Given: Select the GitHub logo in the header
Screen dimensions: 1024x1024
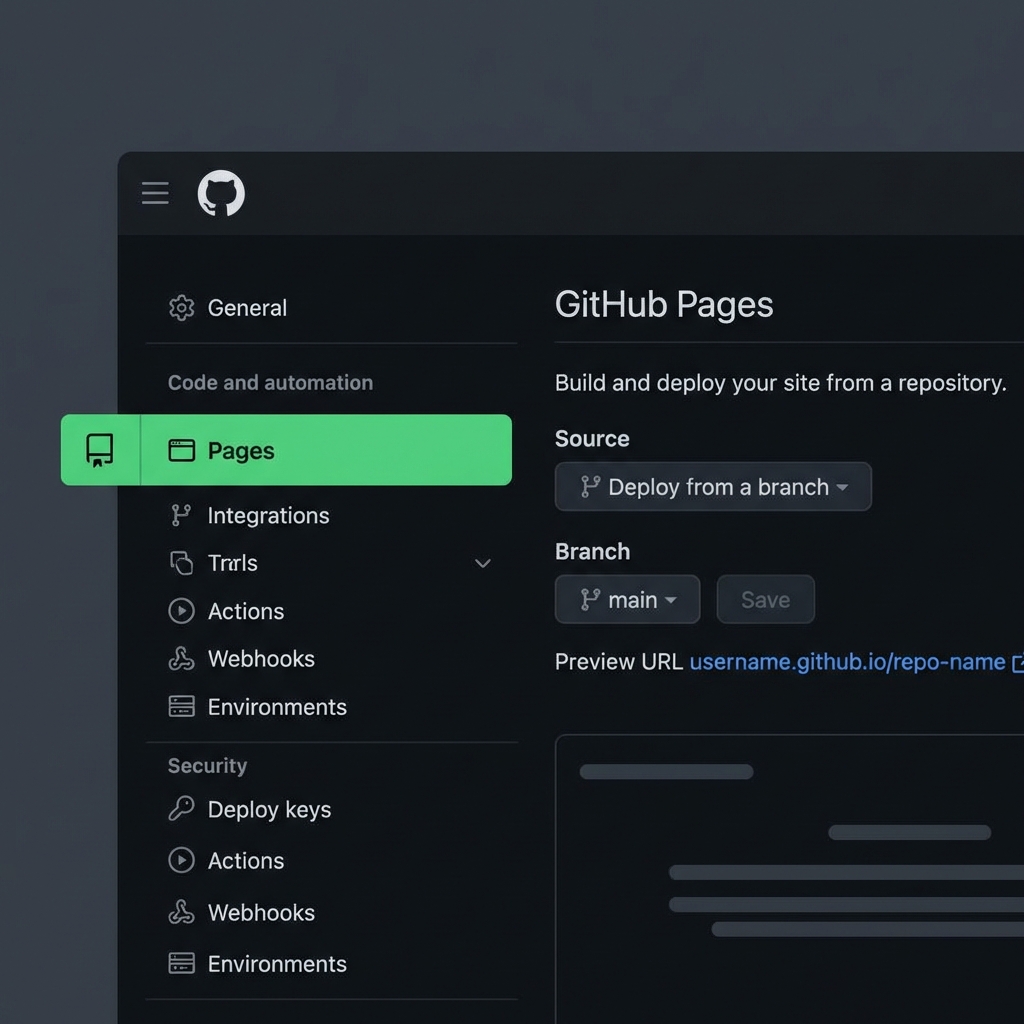Looking at the screenshot, I should coord(221,193).
